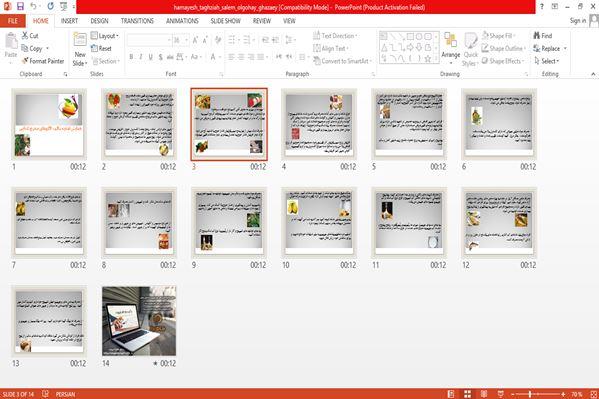Image resolution: width=599 pixels, height=399 pixels.
Task: Open Convert to SmartArt dropdown
Action: tap(342, 61)
